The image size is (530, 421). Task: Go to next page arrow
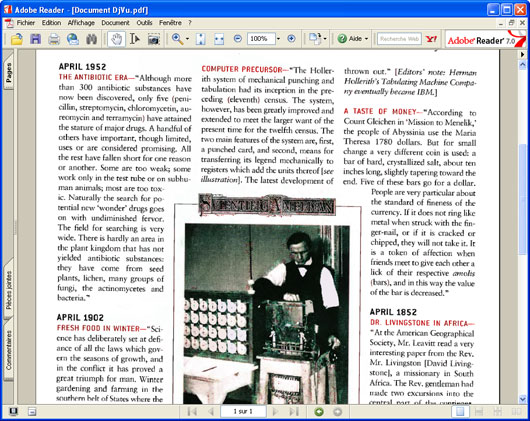(275, 412)
